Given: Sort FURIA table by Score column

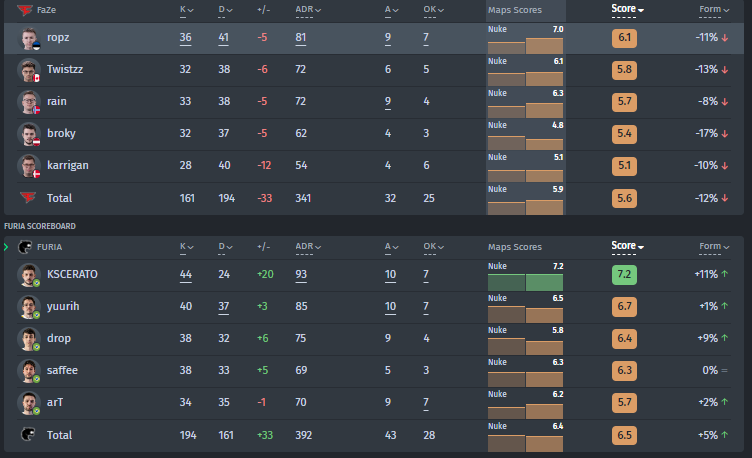Looking at the screenshot, I should pos(627,246).
